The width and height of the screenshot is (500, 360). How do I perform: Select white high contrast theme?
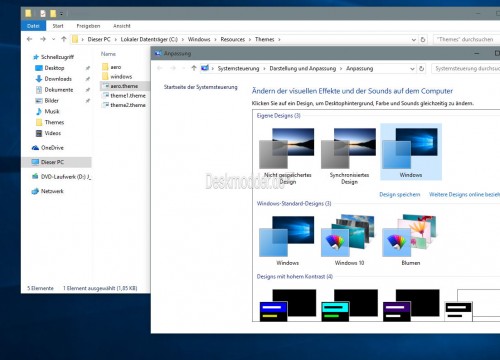coord(472,305)
